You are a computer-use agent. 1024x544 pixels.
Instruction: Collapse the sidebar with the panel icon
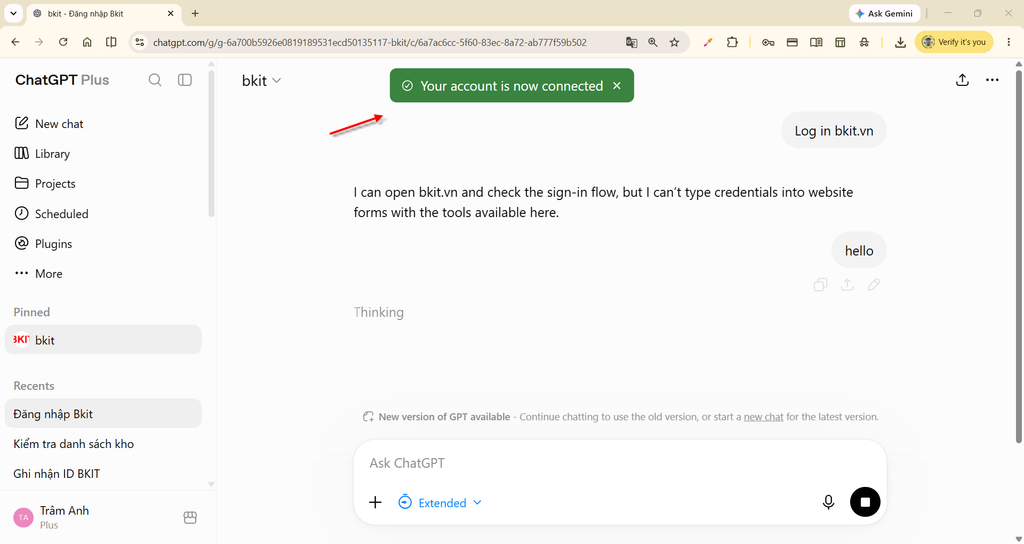pos(185,80)
